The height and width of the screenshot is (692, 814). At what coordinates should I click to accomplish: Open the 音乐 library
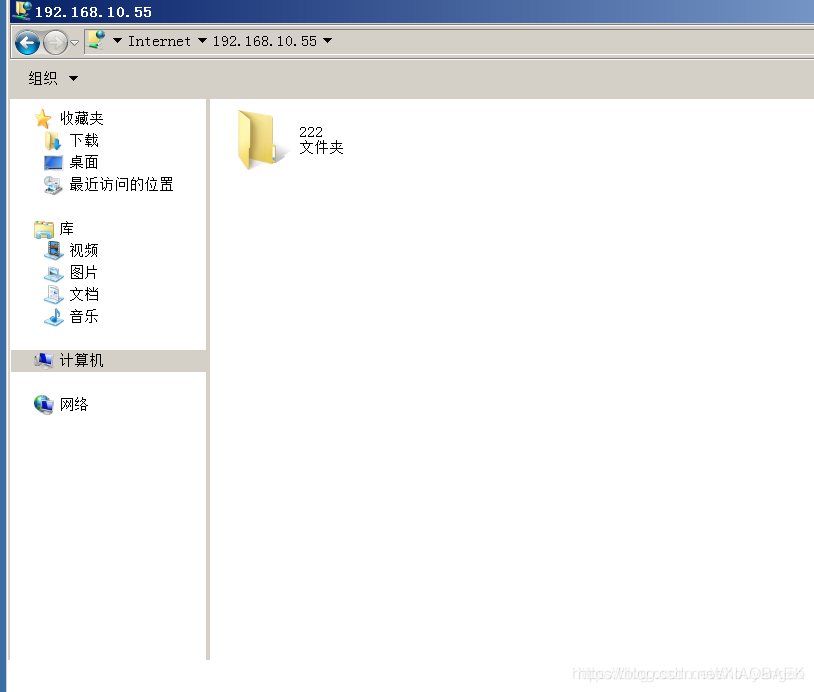tap(84, 316)
